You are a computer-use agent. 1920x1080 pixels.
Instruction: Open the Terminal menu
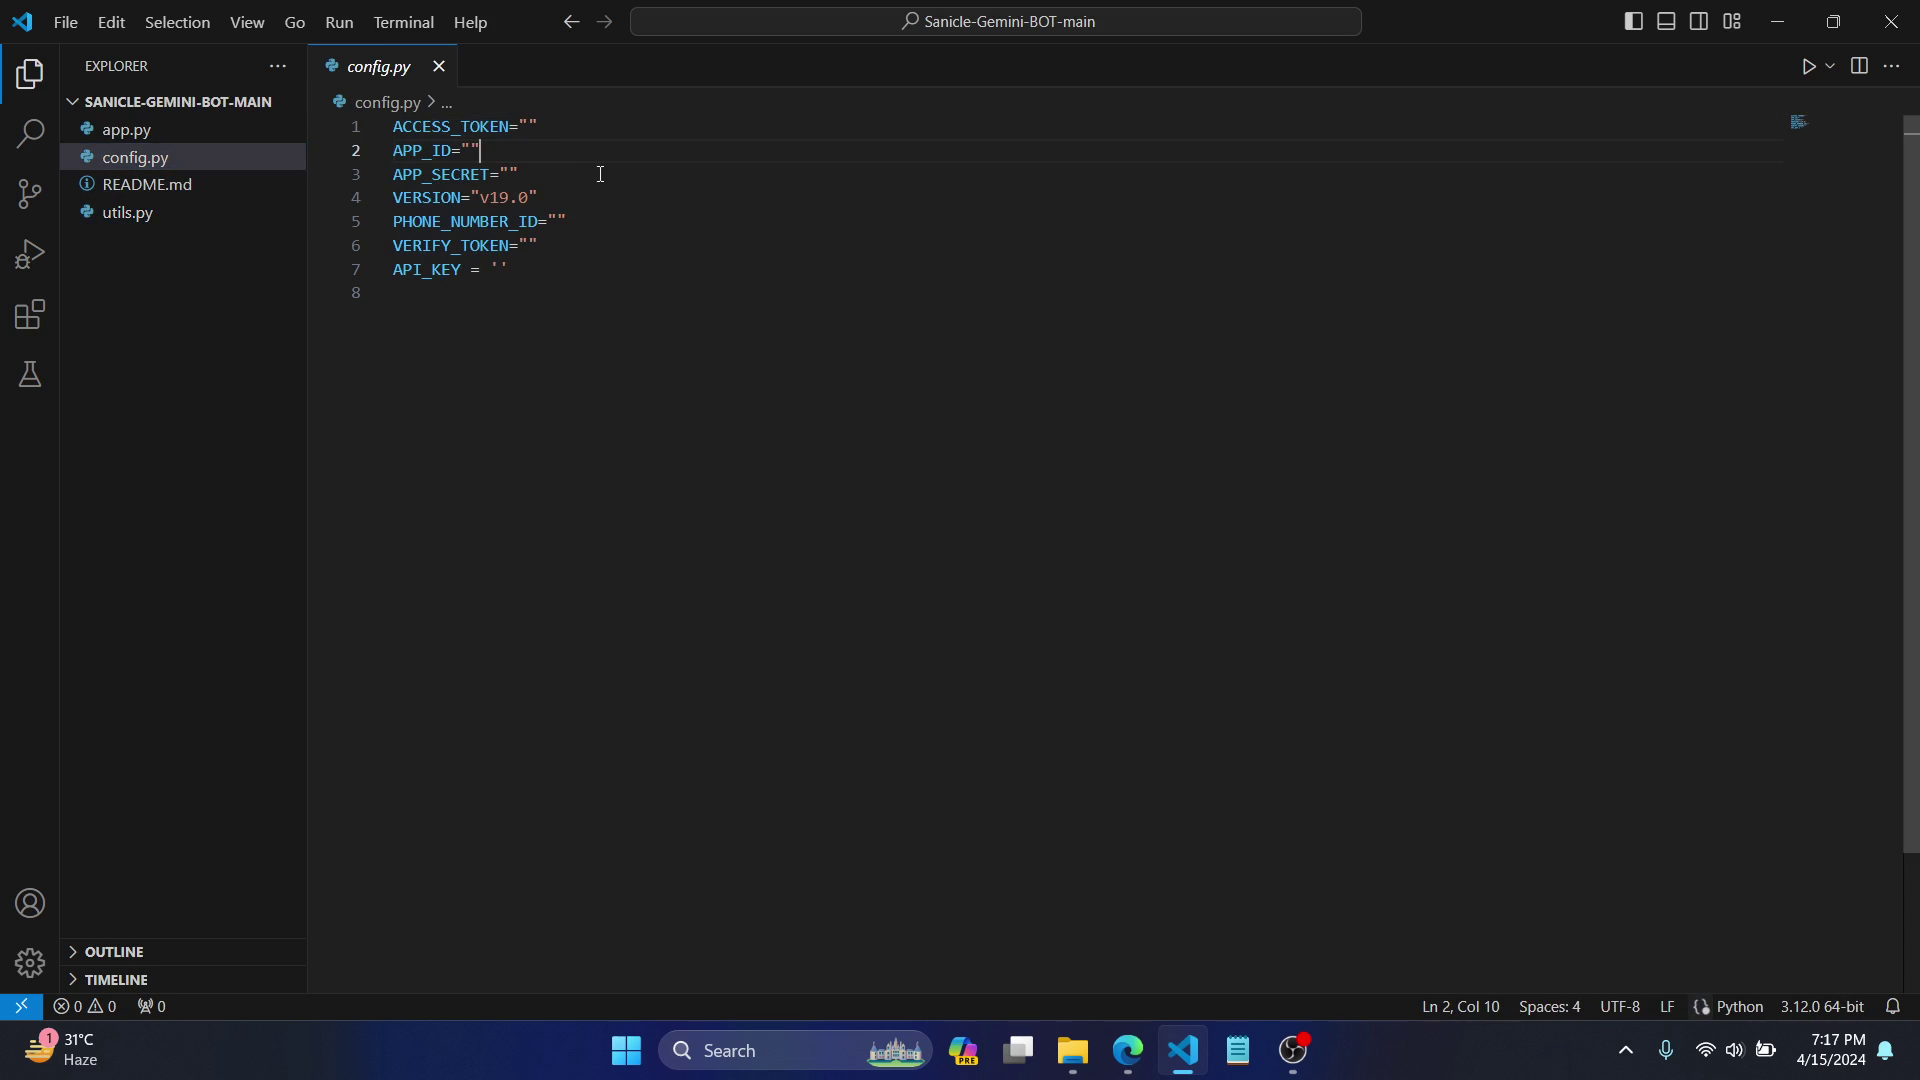click(x=403, y=22)
